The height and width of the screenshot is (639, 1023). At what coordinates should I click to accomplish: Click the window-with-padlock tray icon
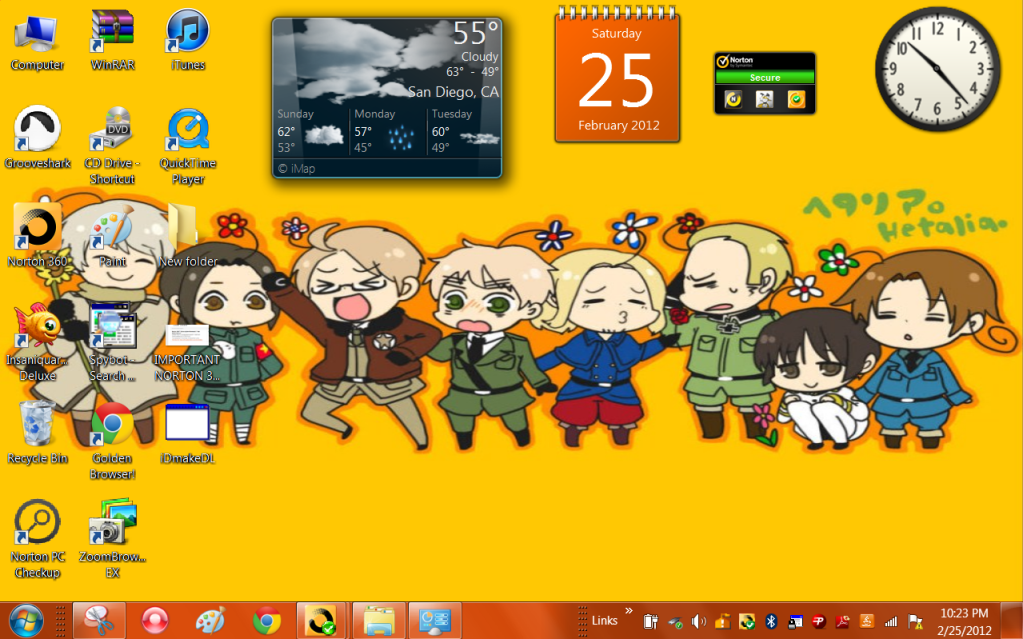point(795,621)
